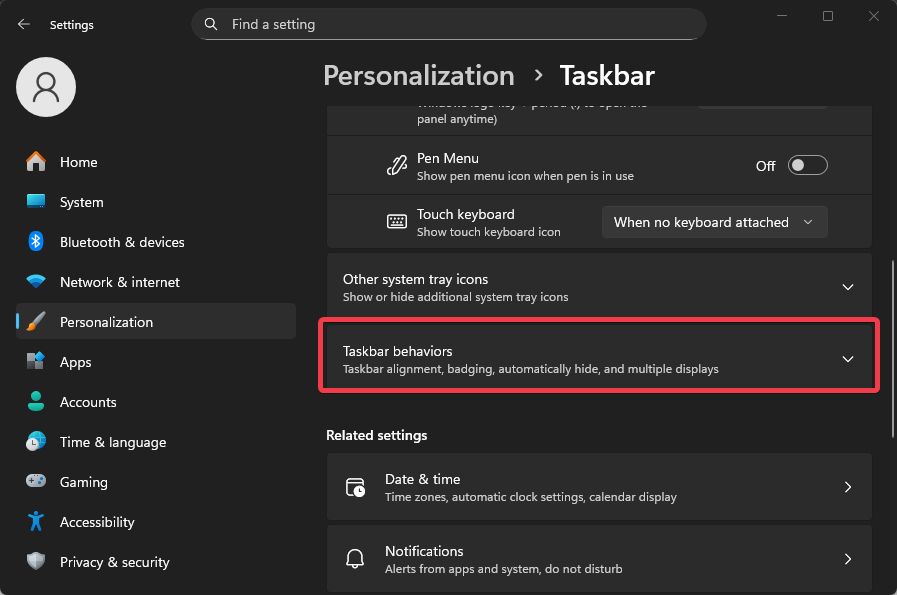Click the Time & language globe icon
Image resolution: width=897 pixels, height=595 pixels.
coord(36,442)
